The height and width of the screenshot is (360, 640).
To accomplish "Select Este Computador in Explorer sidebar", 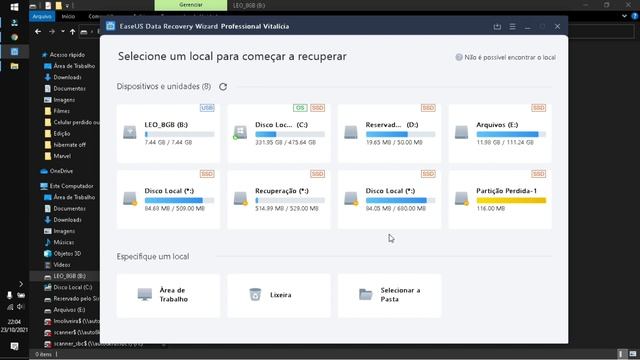I will (67, 186).
